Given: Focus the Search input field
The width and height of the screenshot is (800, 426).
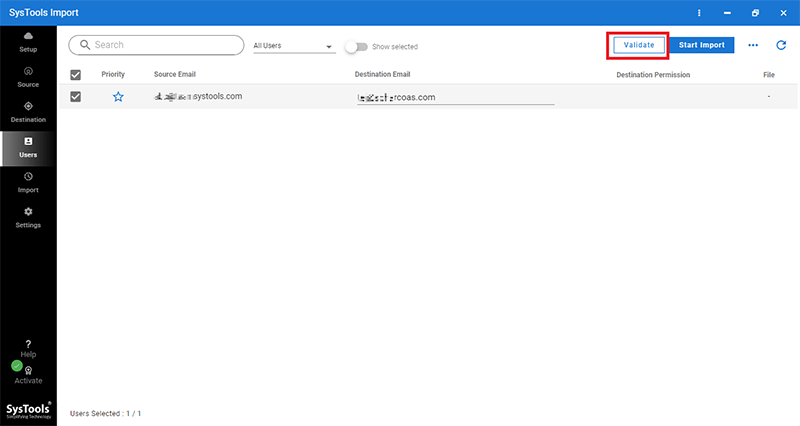Looking at the screenshot, I should tap(156, 45).
